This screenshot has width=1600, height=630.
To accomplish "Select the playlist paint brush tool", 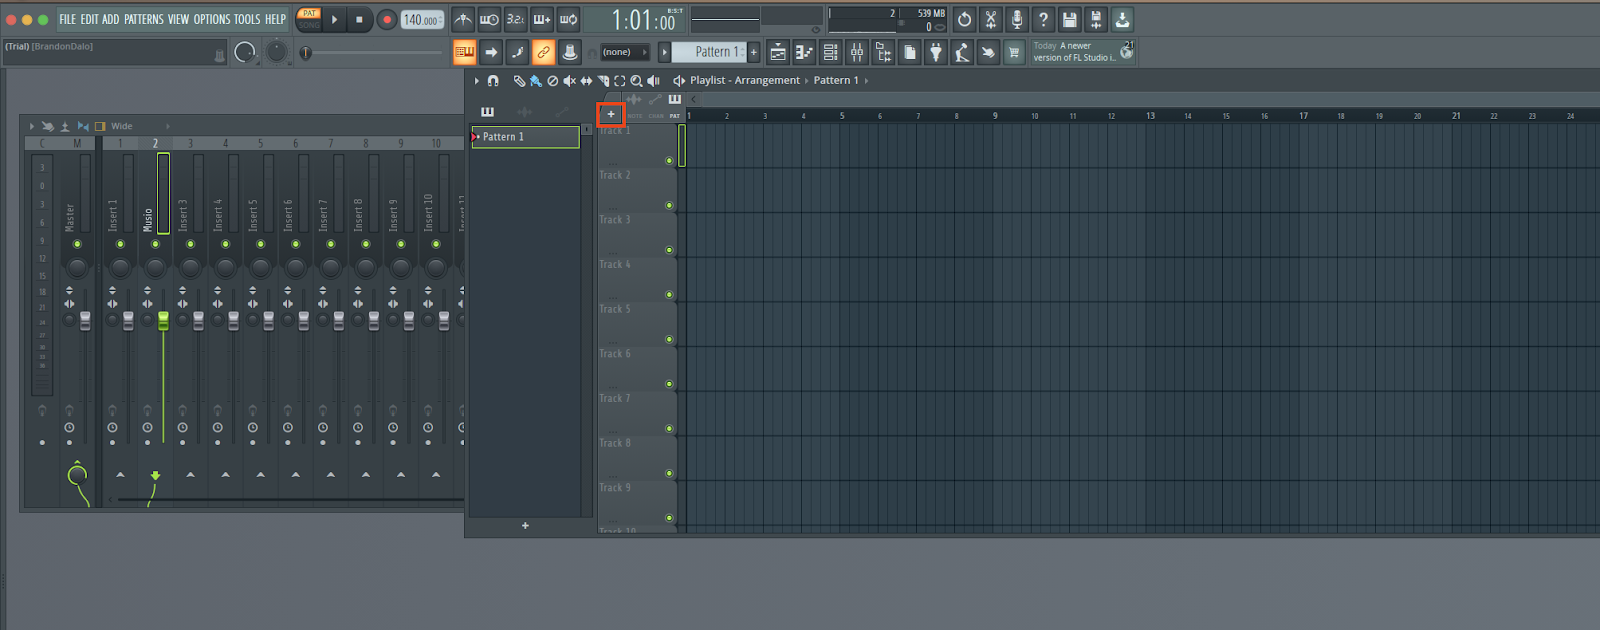I will click(x=536, y=81).
